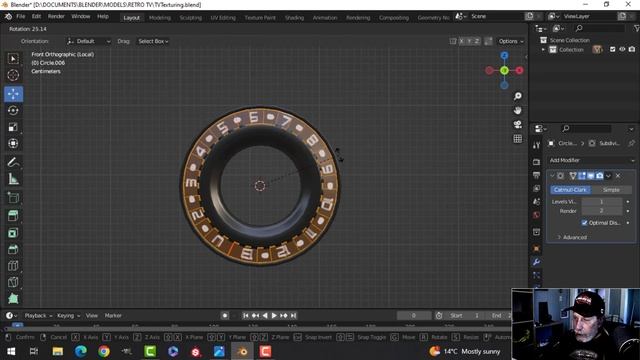Toggle modifier show in edit mode icon
640x360 pixels.
pos(582,176)
